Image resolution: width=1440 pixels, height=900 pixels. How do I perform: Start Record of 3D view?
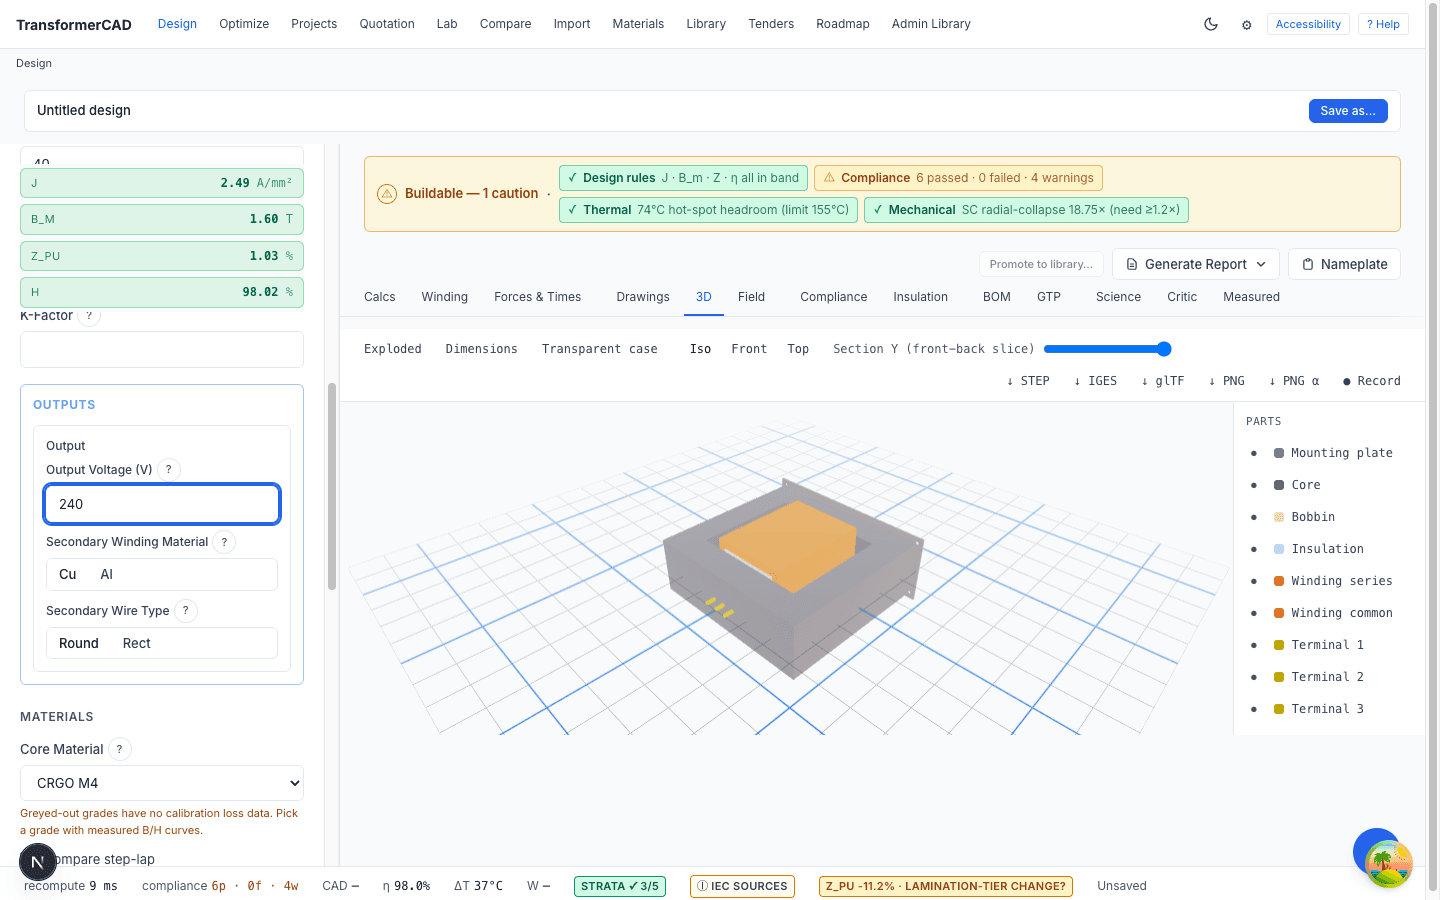(x=1372, y=381)
